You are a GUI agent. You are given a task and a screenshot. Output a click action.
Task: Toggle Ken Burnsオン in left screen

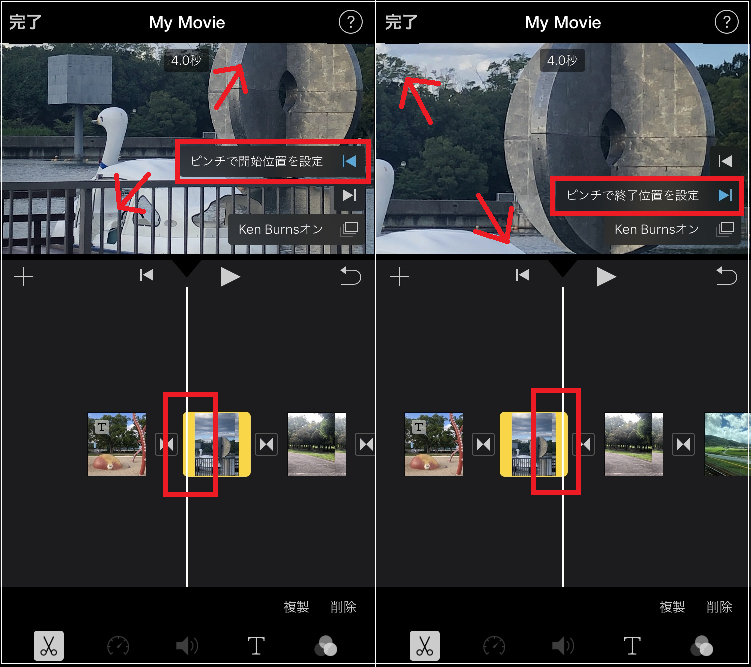point(297,229)
